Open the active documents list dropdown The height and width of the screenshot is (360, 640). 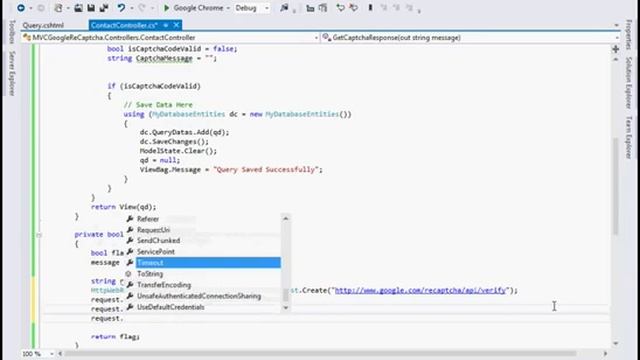click(616, 25)
